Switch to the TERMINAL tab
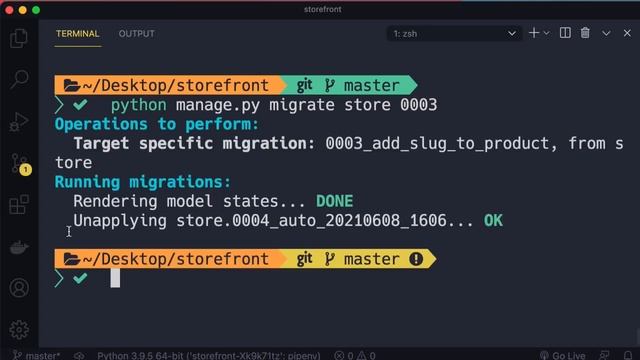Screen dimensions: 640x360 pos(78,33)
